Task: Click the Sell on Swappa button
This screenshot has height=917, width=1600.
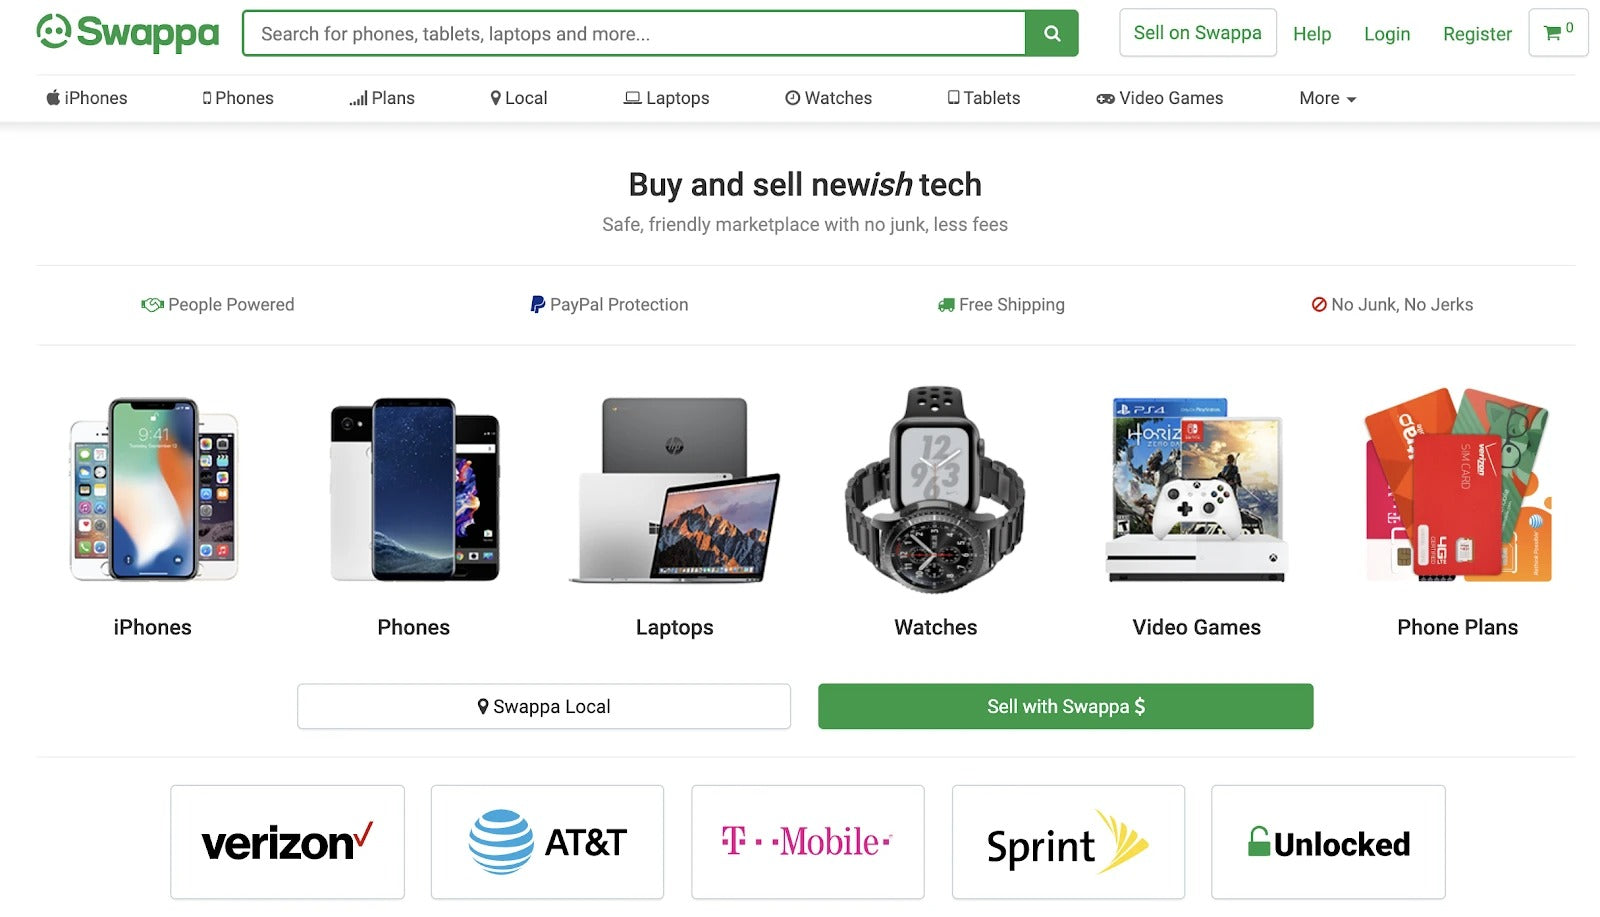Action: tap(1197, 33)
